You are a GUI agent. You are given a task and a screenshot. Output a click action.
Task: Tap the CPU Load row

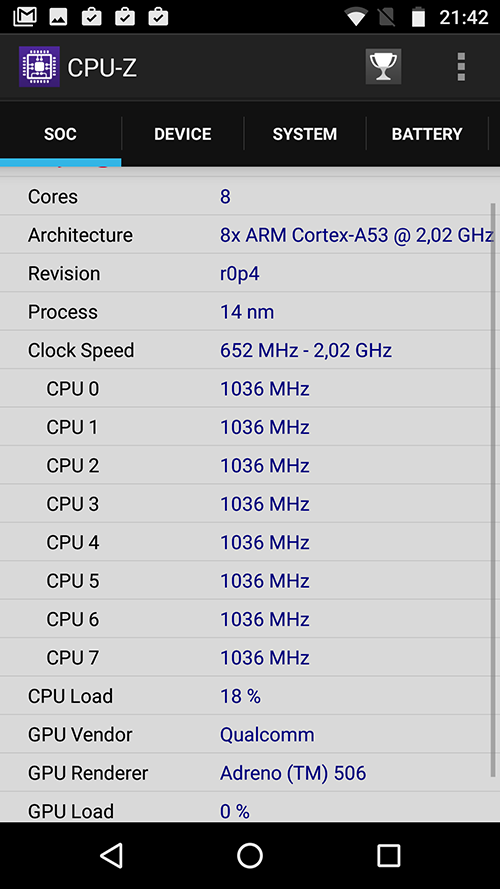250,696
